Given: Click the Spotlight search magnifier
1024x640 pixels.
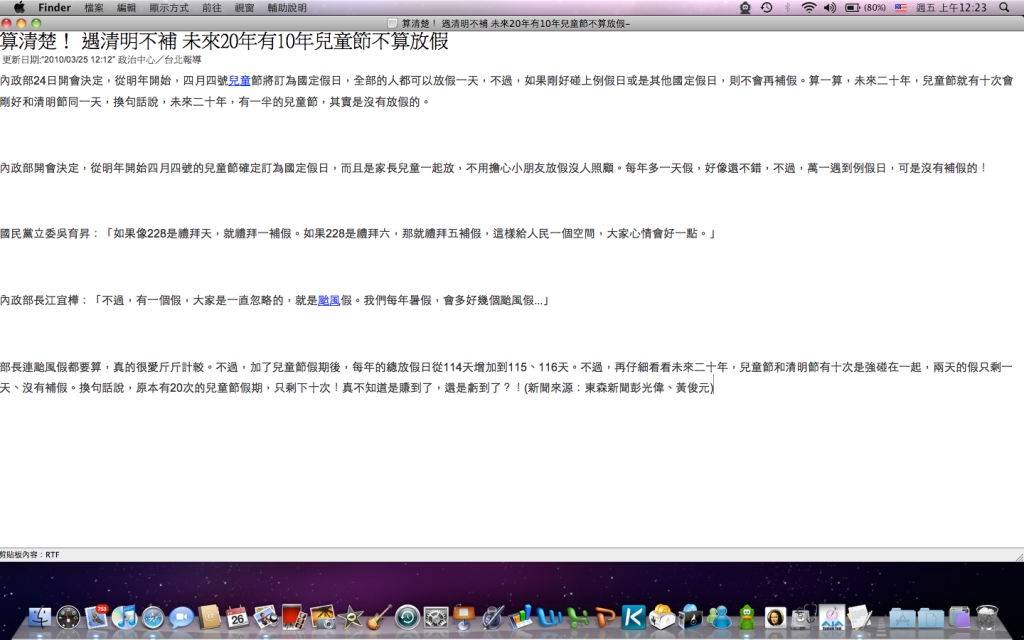Looking at the screenshot, I should point(1004,7).
